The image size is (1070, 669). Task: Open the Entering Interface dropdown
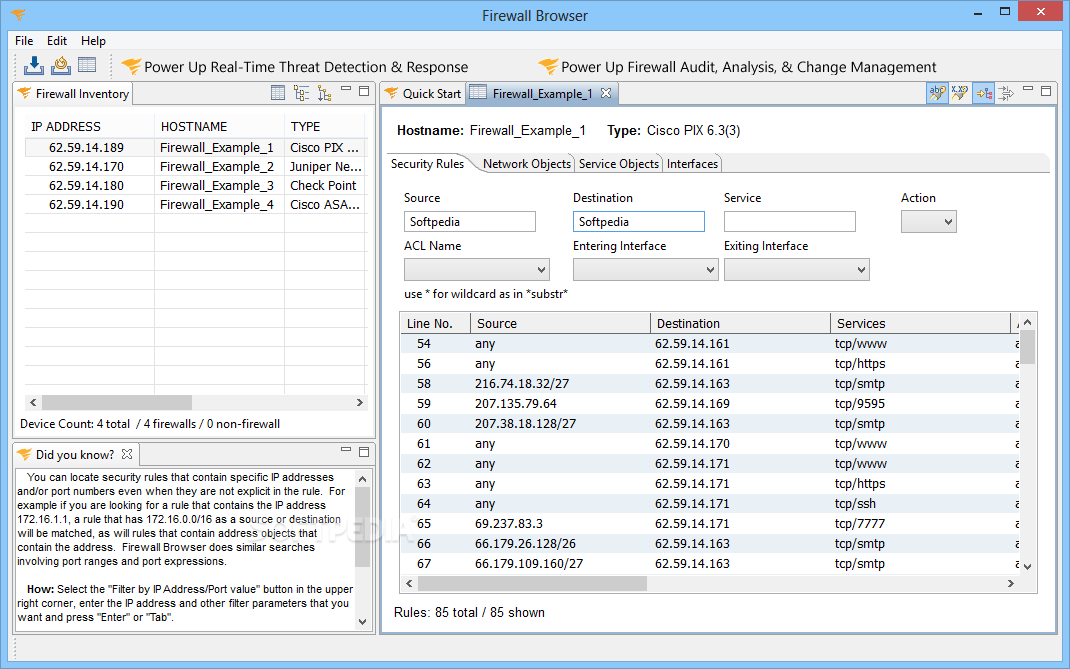(645, 269)
